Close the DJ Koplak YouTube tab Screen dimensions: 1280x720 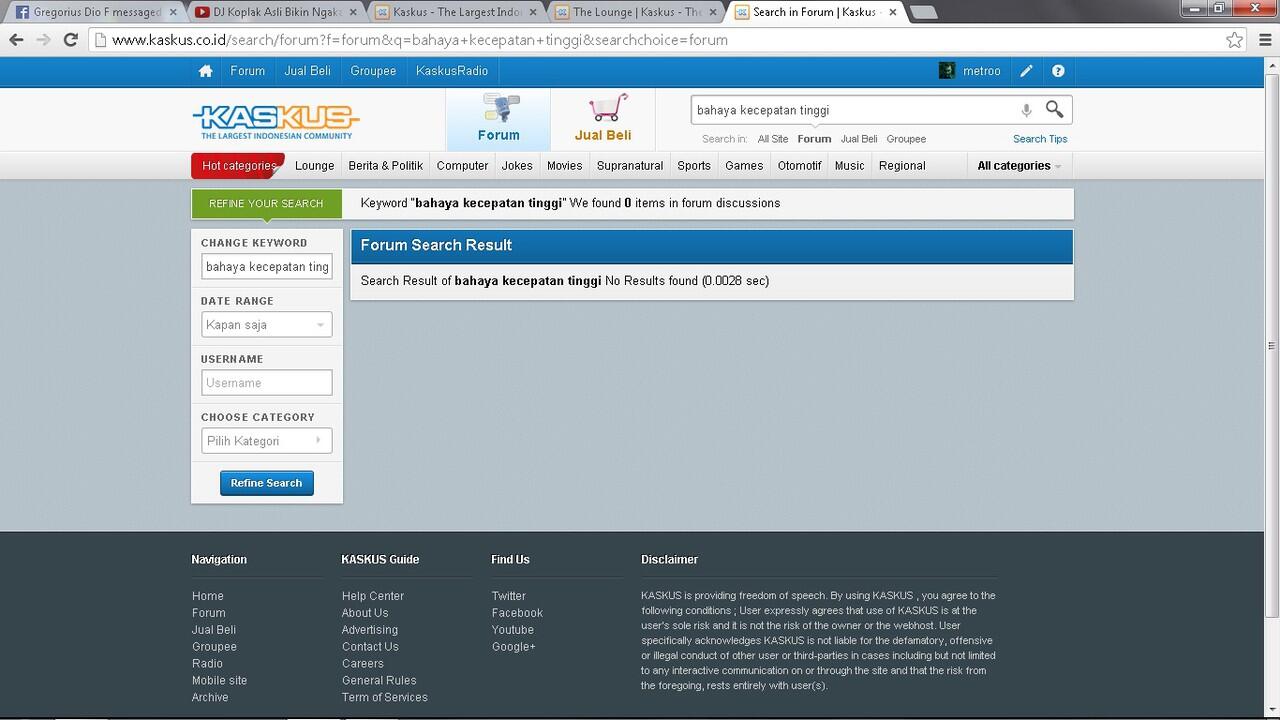click(x=352, y=12)
